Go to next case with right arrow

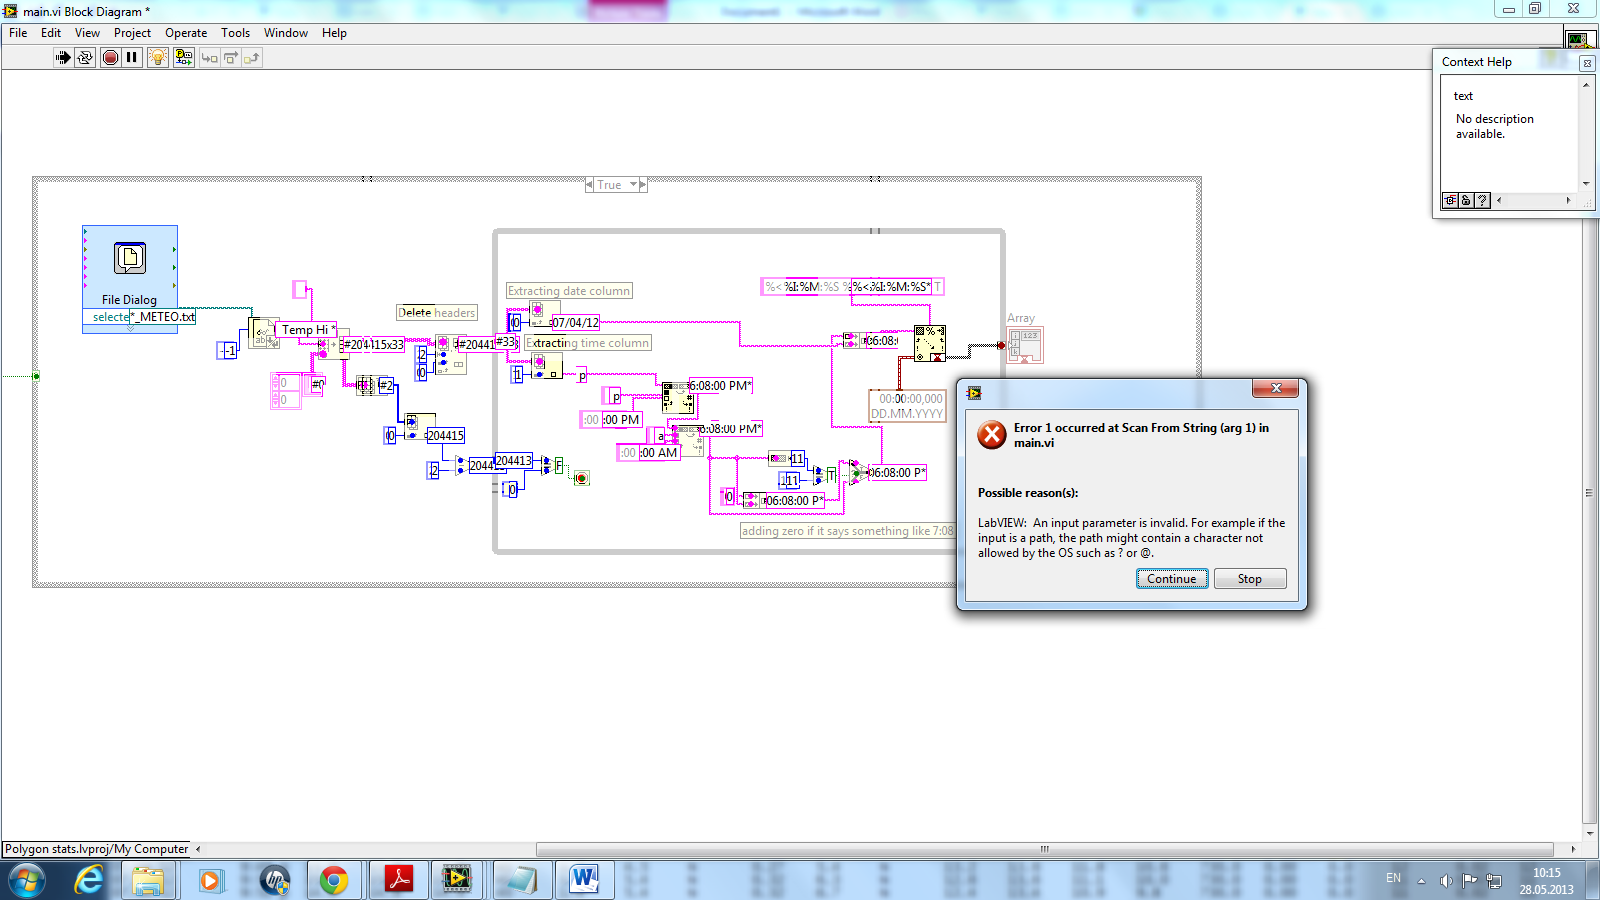pyautogui.click(x=643, y=185)
